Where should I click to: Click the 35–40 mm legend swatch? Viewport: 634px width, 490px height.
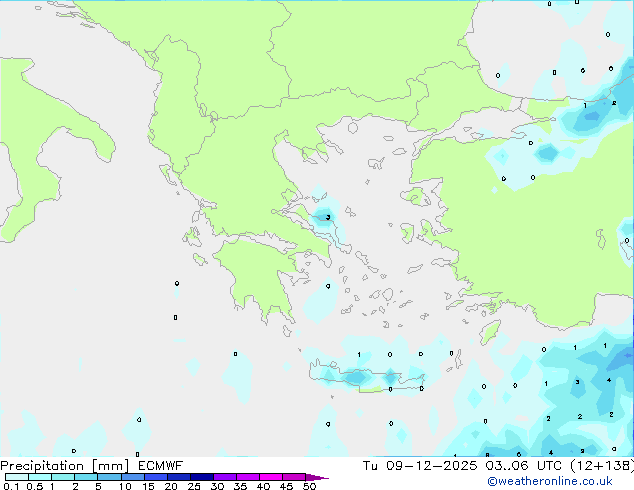coord(248,477)
